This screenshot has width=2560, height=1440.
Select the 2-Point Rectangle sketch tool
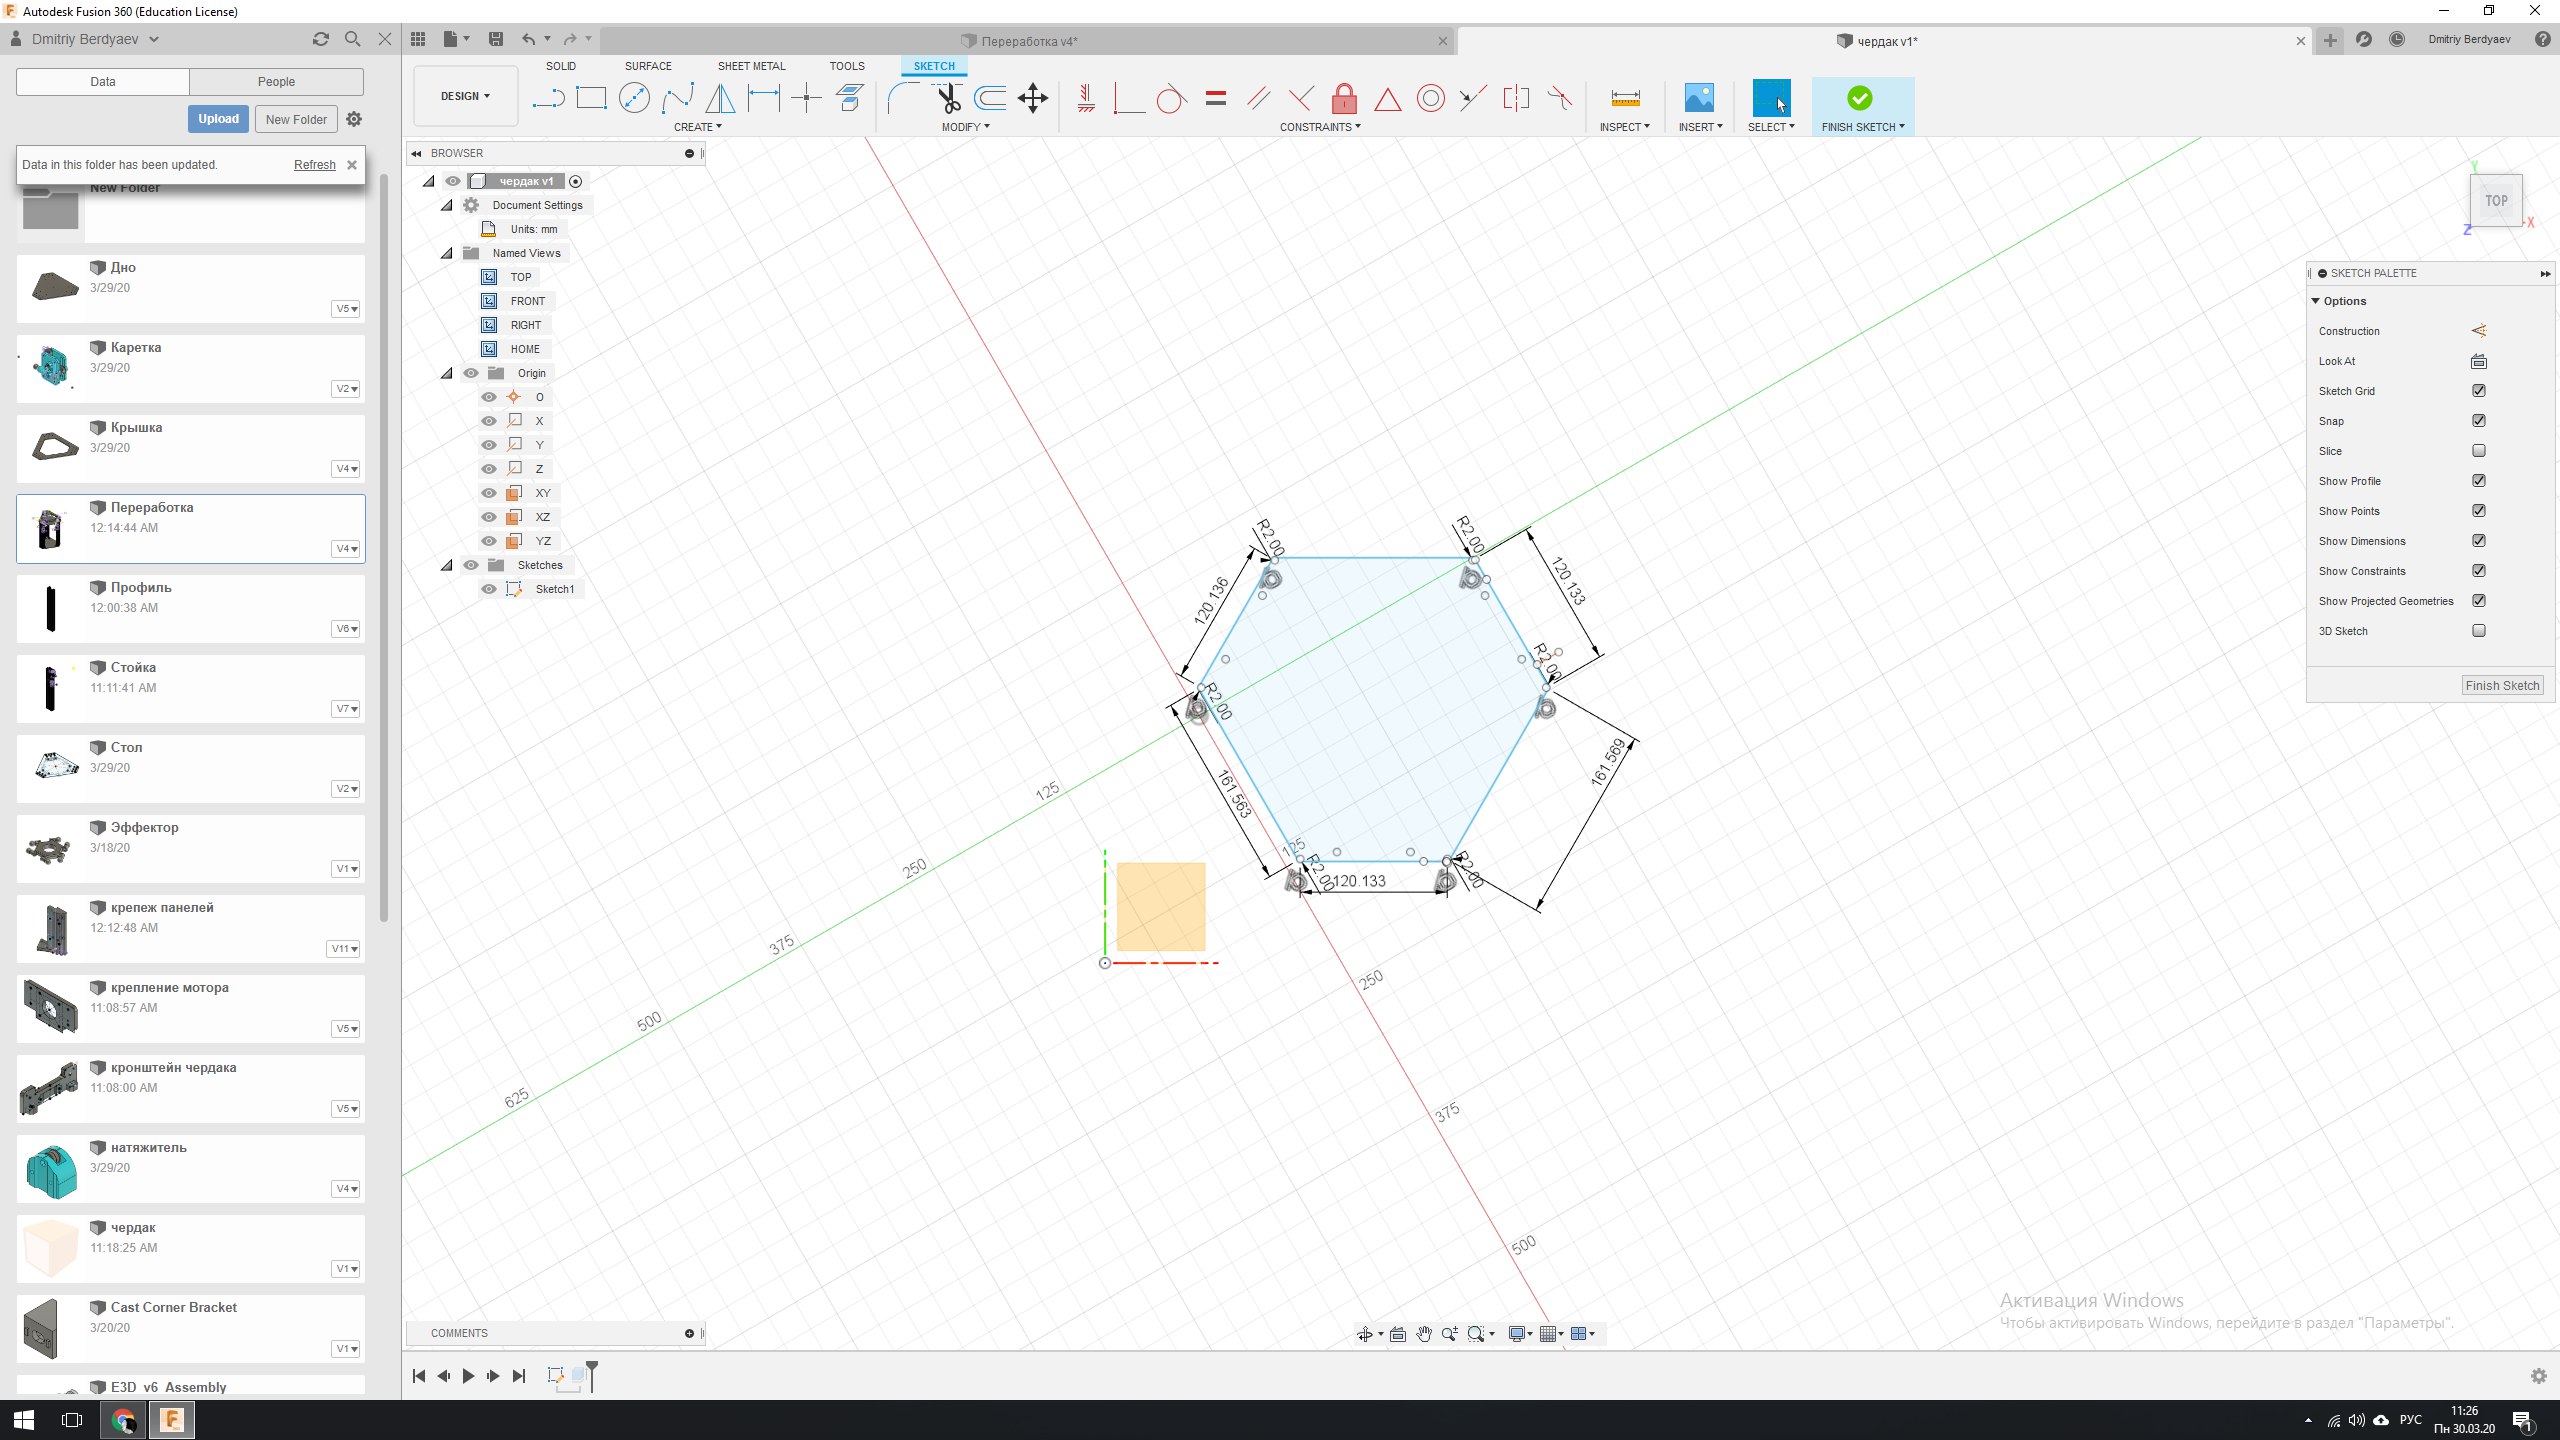pos(591,98)
